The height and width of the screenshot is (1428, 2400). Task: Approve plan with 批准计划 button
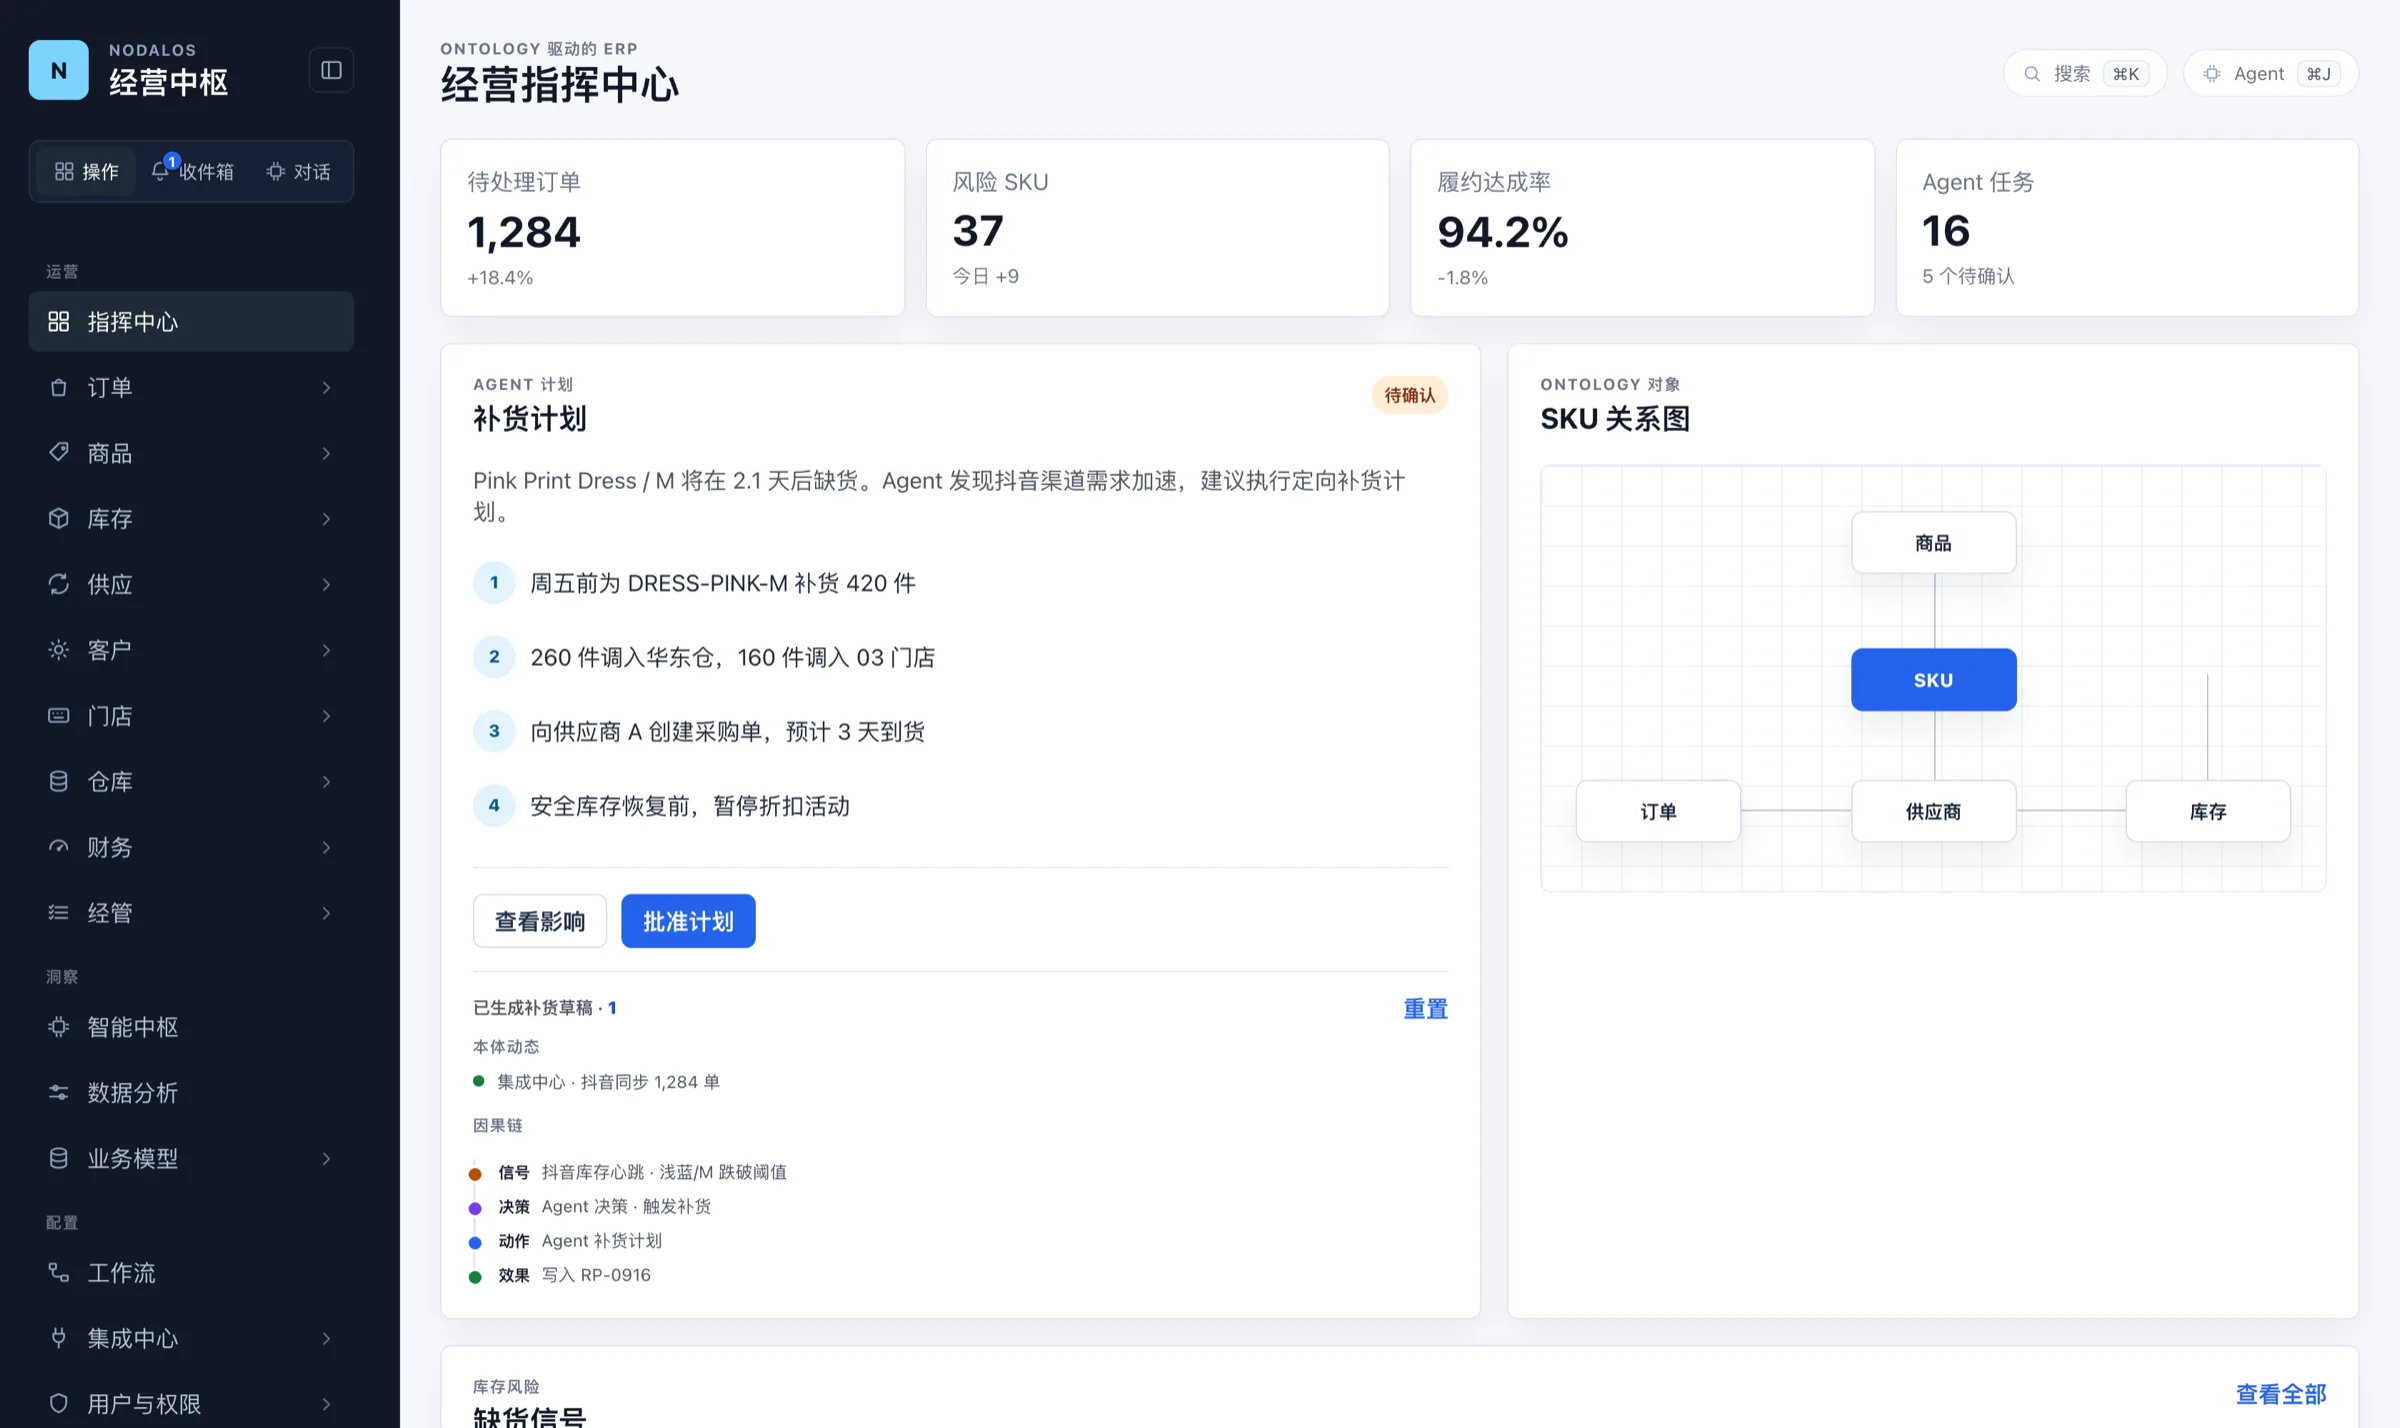pos(688,921)
